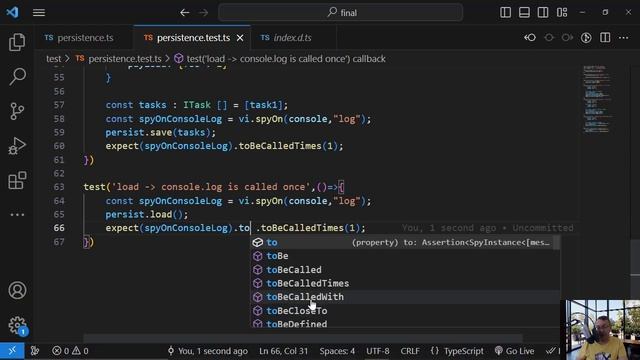
Task: Choose the 'toBeCalledTimes' suggestion
Action: [405, 283]
